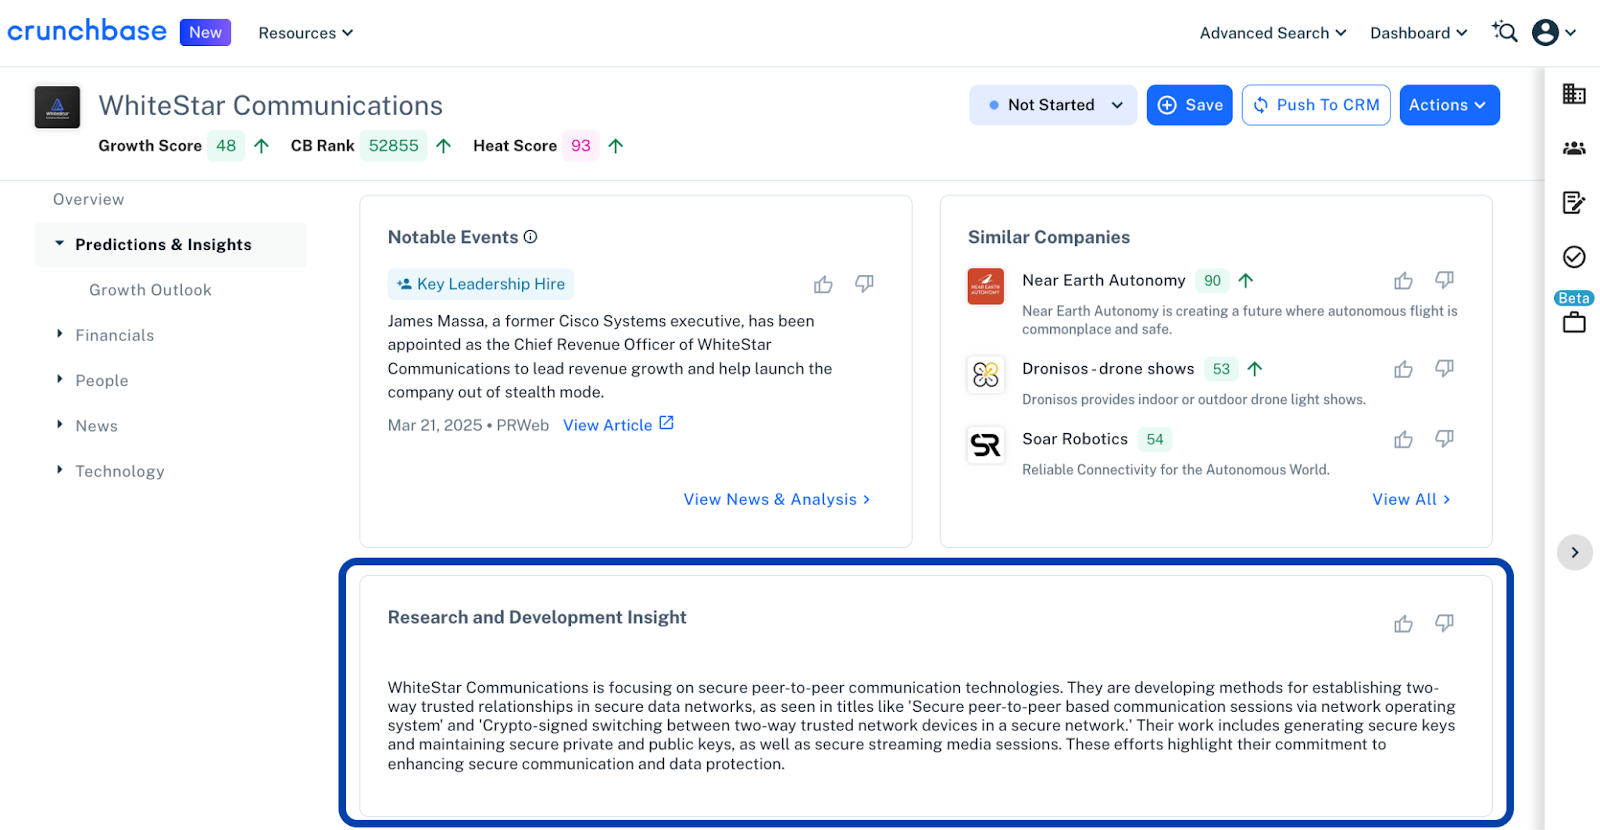
Task: Thumbs up Soar Robotics similar company
Action: tap(1403, 439)
